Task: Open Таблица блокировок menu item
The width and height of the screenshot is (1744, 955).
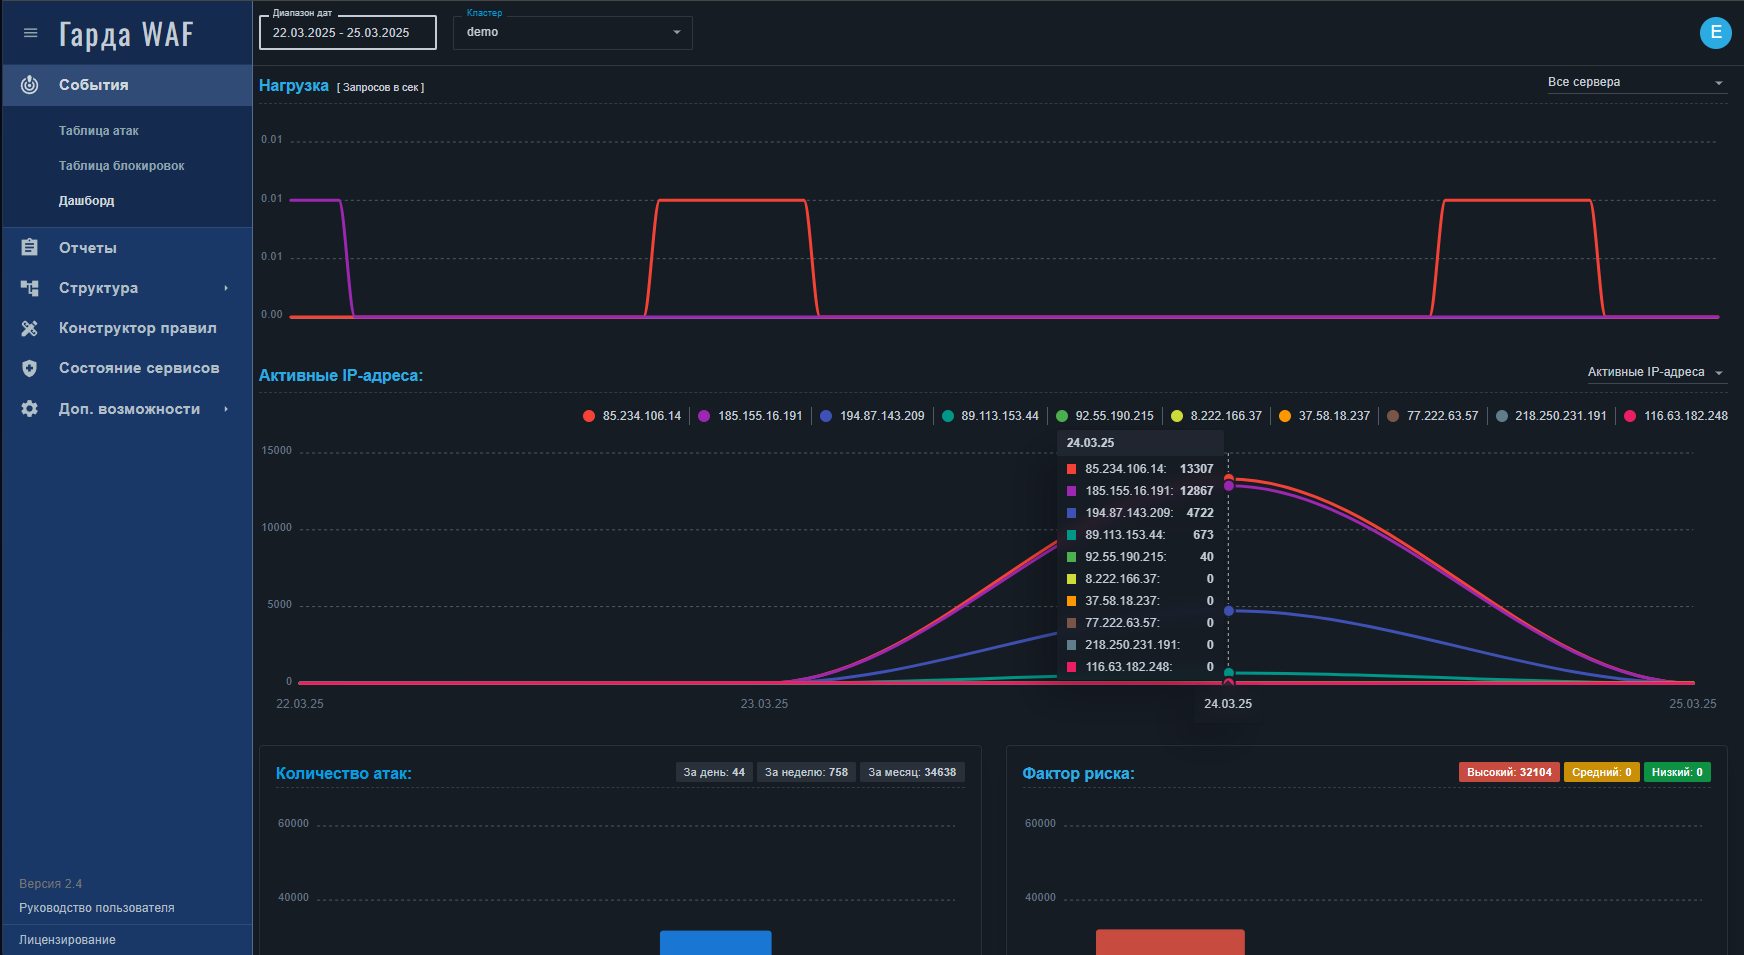Action: pyautogui.click(x=122, y=166)
